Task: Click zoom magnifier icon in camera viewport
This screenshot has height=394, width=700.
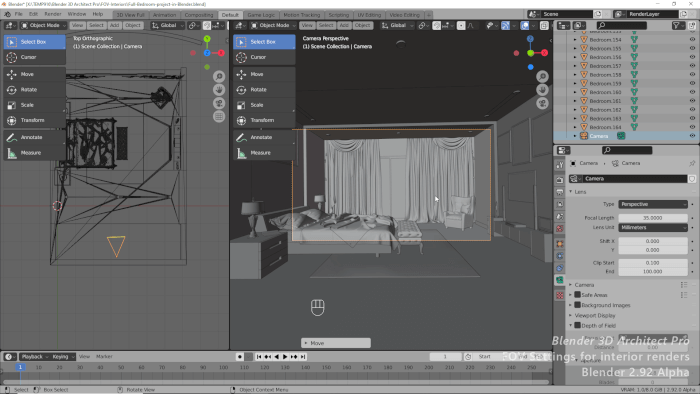Action: pyautogui.click(x=542, y=77)
